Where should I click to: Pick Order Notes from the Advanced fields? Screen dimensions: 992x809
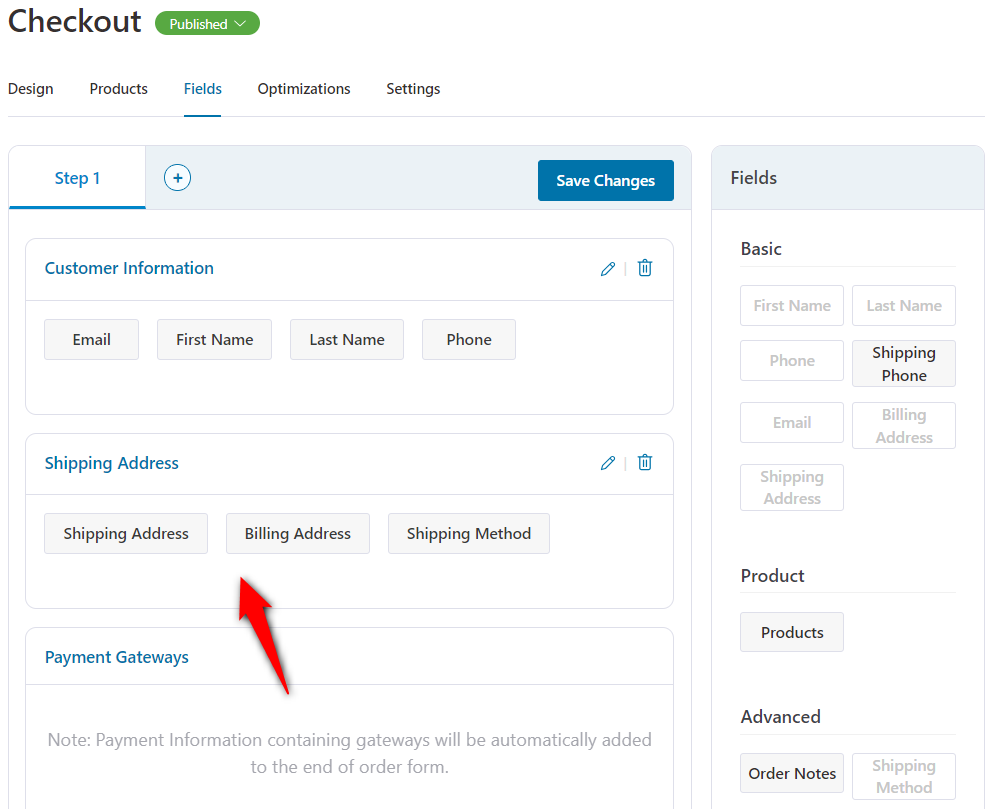click(792, 773)
